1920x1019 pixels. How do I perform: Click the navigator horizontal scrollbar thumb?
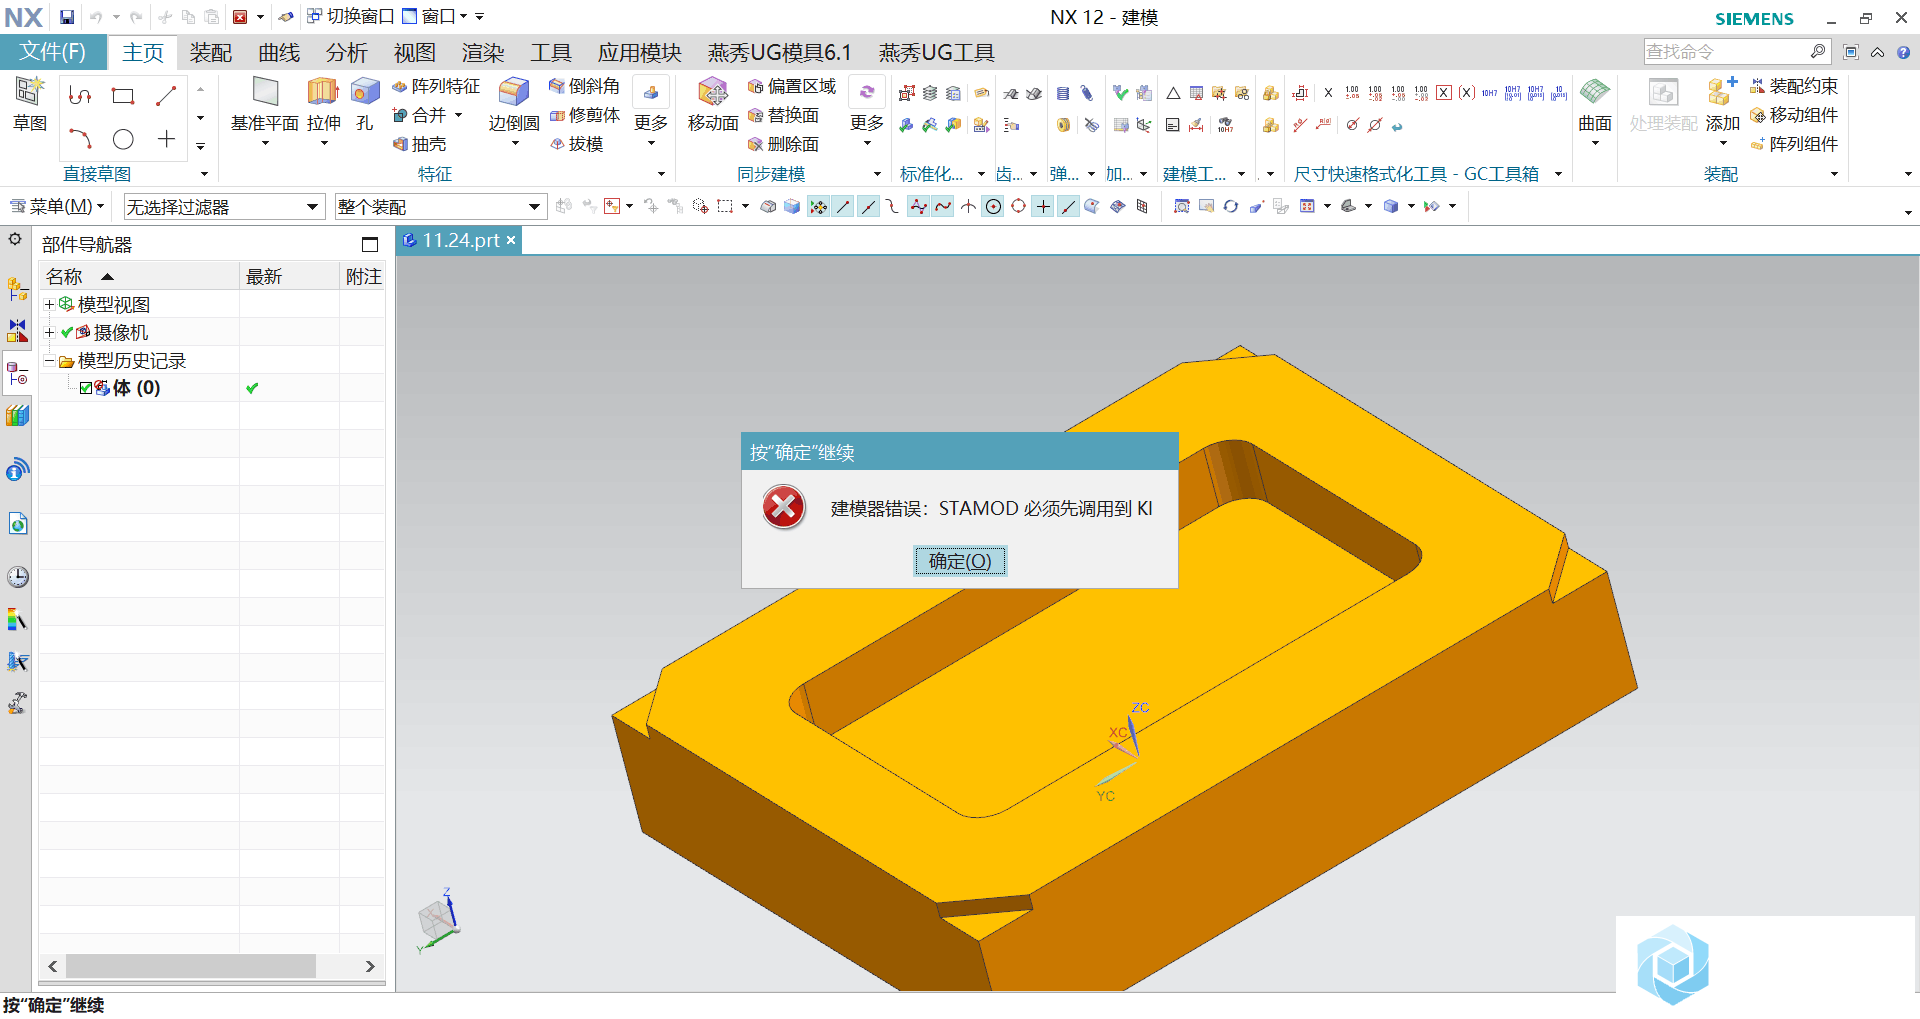[x=190, y=966]
